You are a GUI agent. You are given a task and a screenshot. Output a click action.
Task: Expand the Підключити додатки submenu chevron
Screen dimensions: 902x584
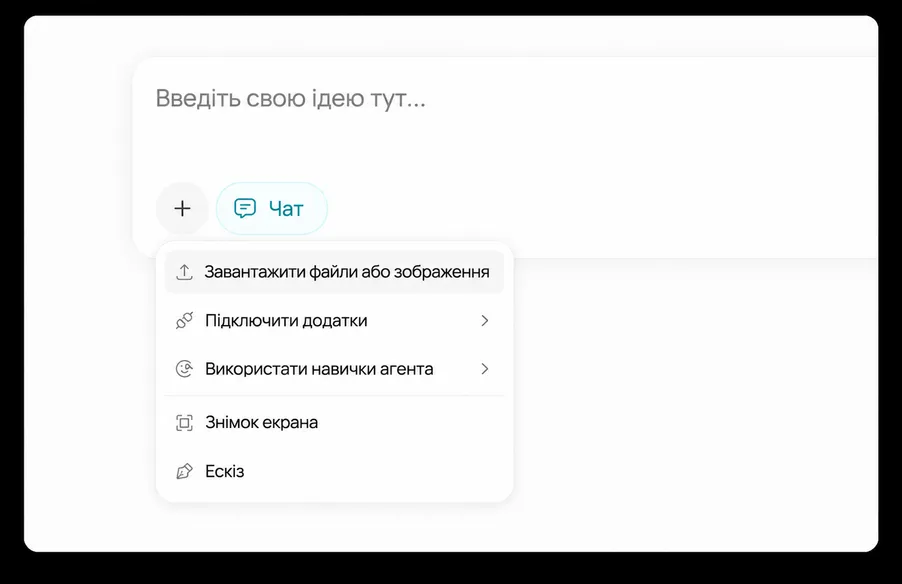[x=484, y=320]
